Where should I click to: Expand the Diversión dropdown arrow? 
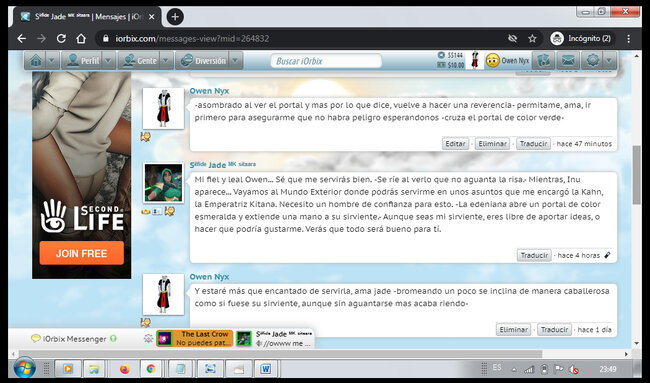(235, 61)
